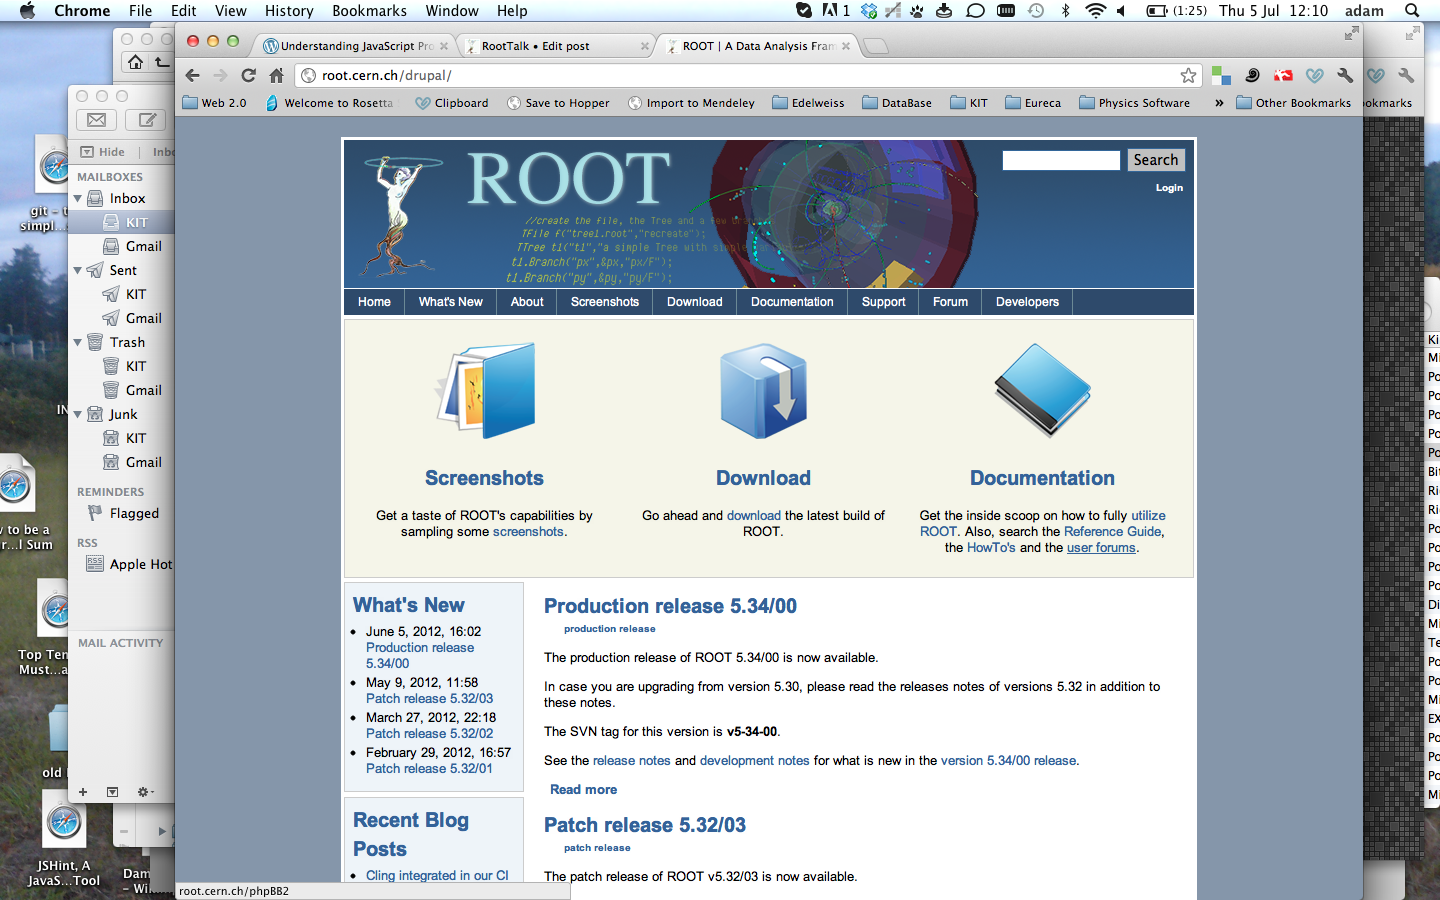1440x900 pixels.
Task: Click the Documentation book icon
Action: coord(1042,390)
